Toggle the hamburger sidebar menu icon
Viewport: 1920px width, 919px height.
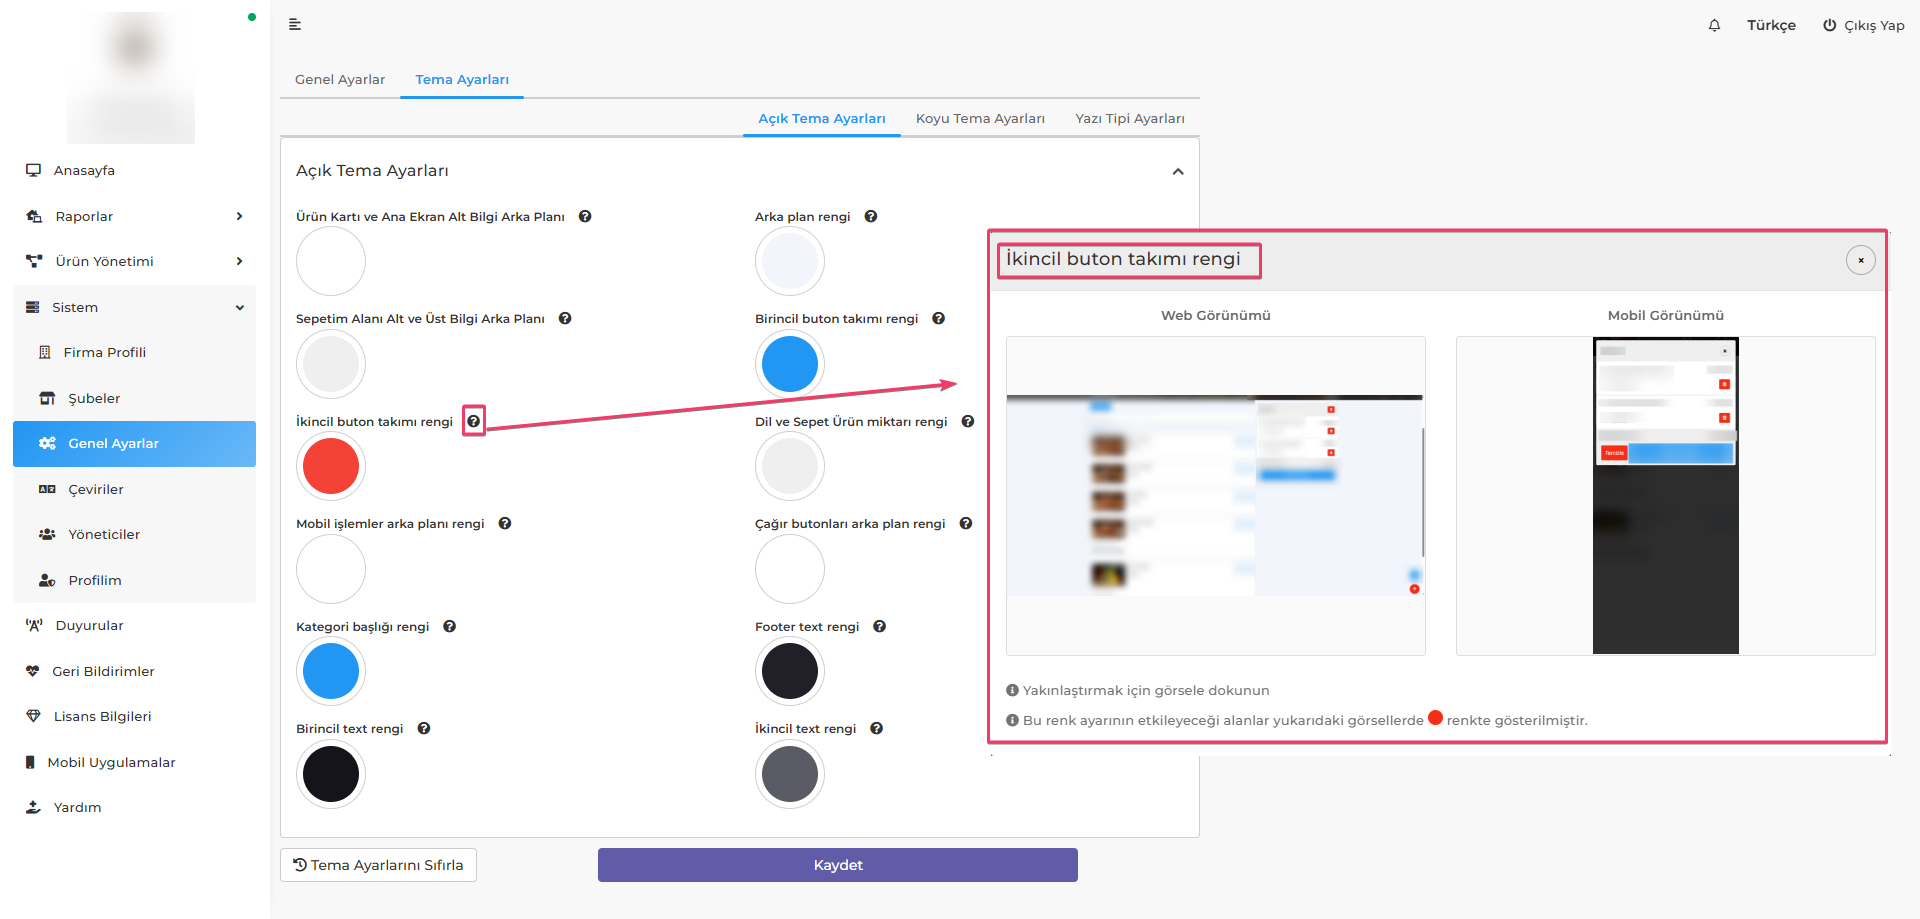(x=295, y=25)
